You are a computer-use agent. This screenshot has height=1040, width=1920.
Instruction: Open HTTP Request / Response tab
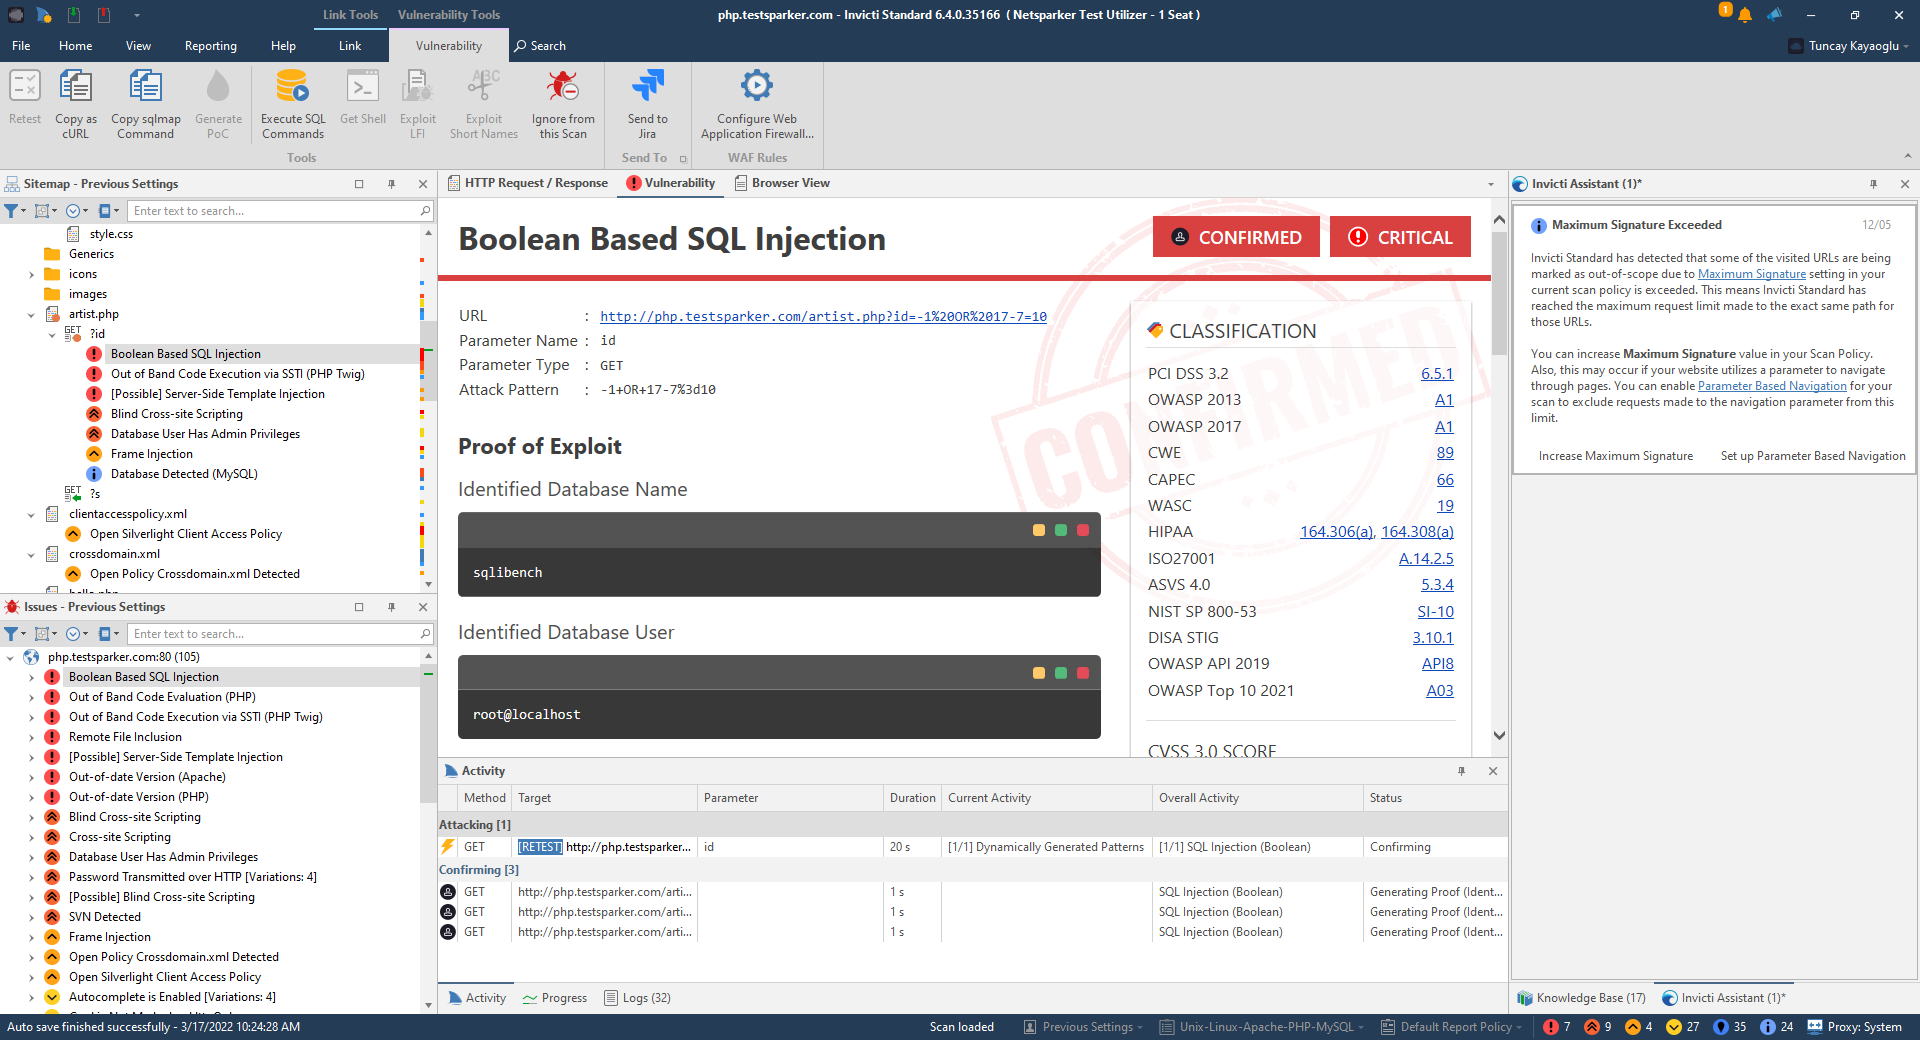(x=527, y=183)
